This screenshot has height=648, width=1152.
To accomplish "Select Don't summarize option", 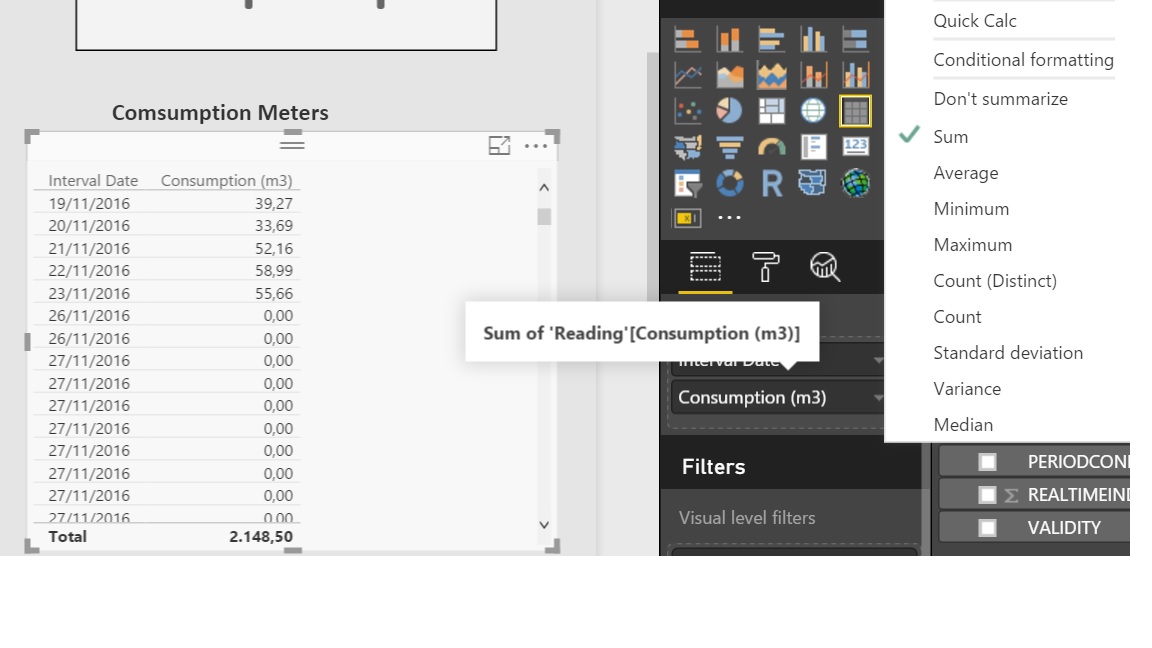I will tap(1001, 98).
